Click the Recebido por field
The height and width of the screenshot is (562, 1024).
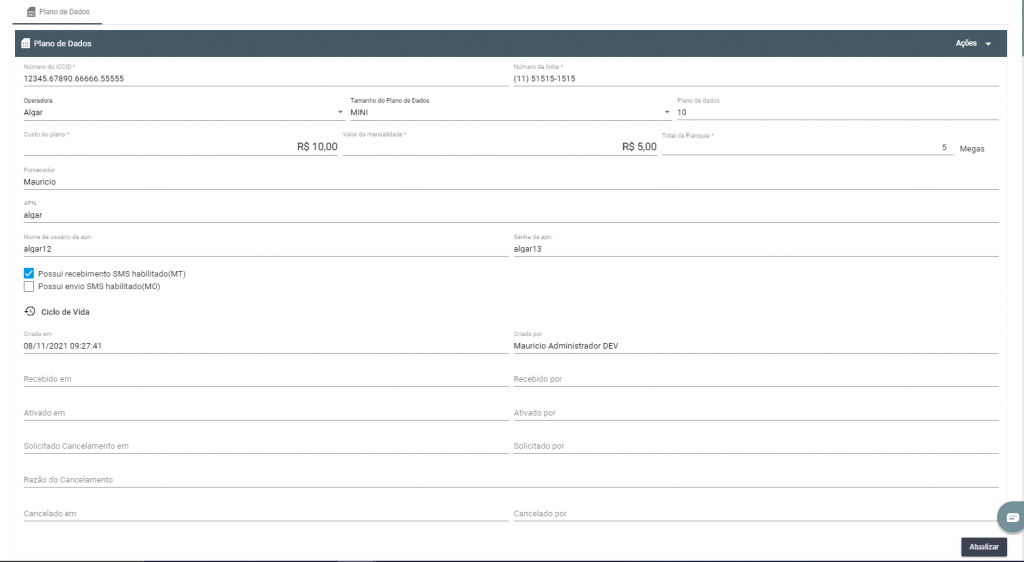[756, 379]
